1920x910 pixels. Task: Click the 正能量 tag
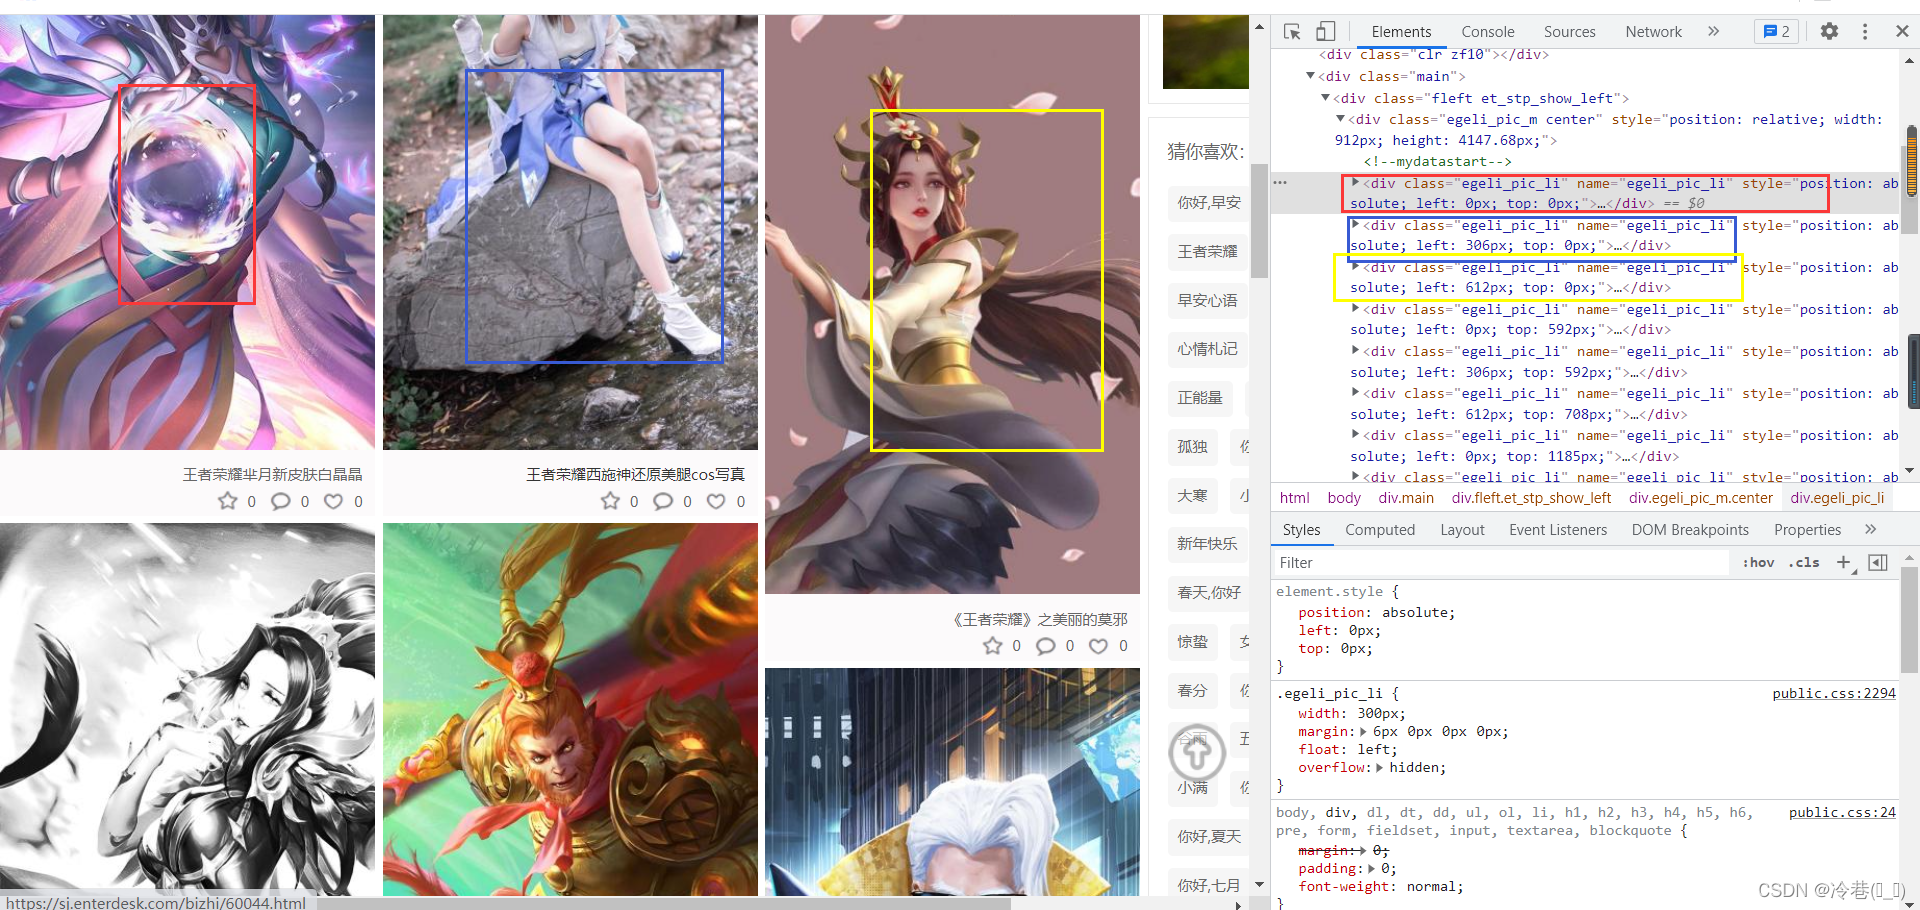click(x=1200, y=398)
